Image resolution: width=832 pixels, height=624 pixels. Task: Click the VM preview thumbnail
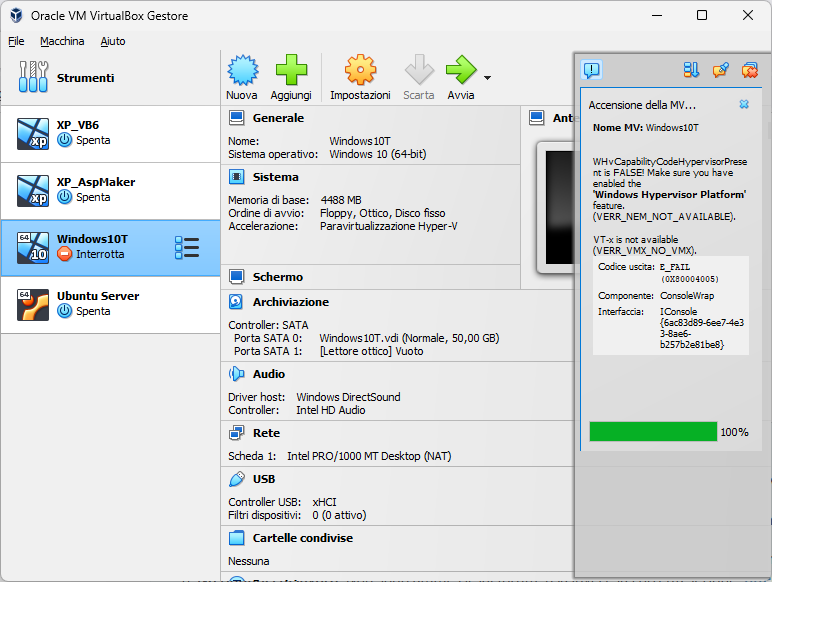coord(556,207)
